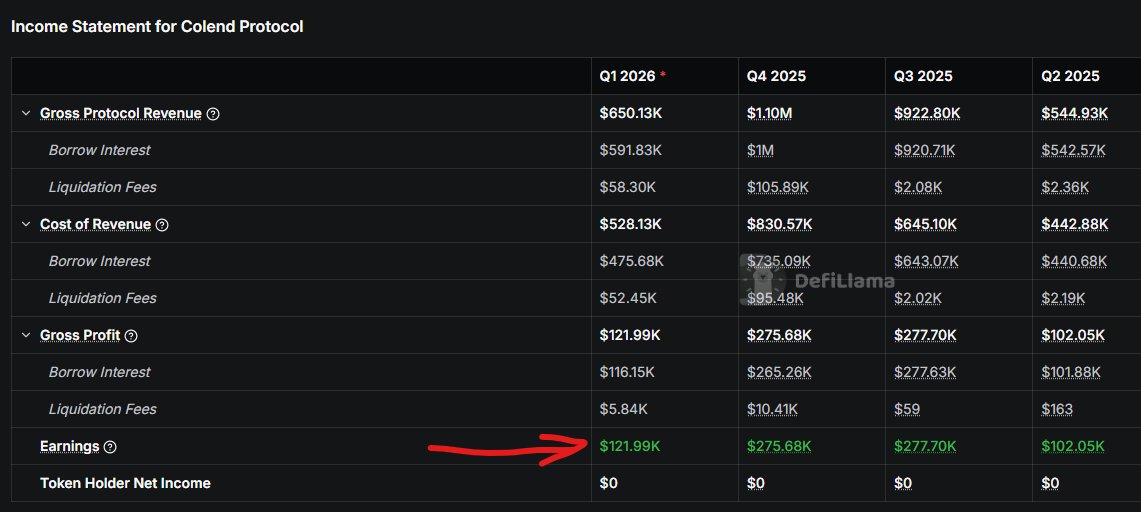
Task: Click the $1M borrow interest value
Action: click(760, 151)
